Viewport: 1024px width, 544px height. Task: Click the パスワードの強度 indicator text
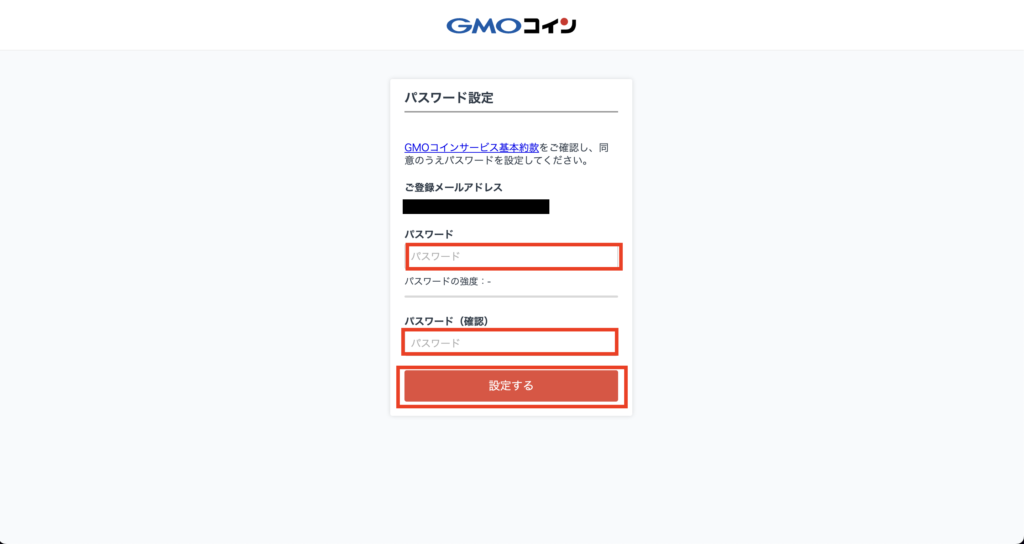coord(447,281)
